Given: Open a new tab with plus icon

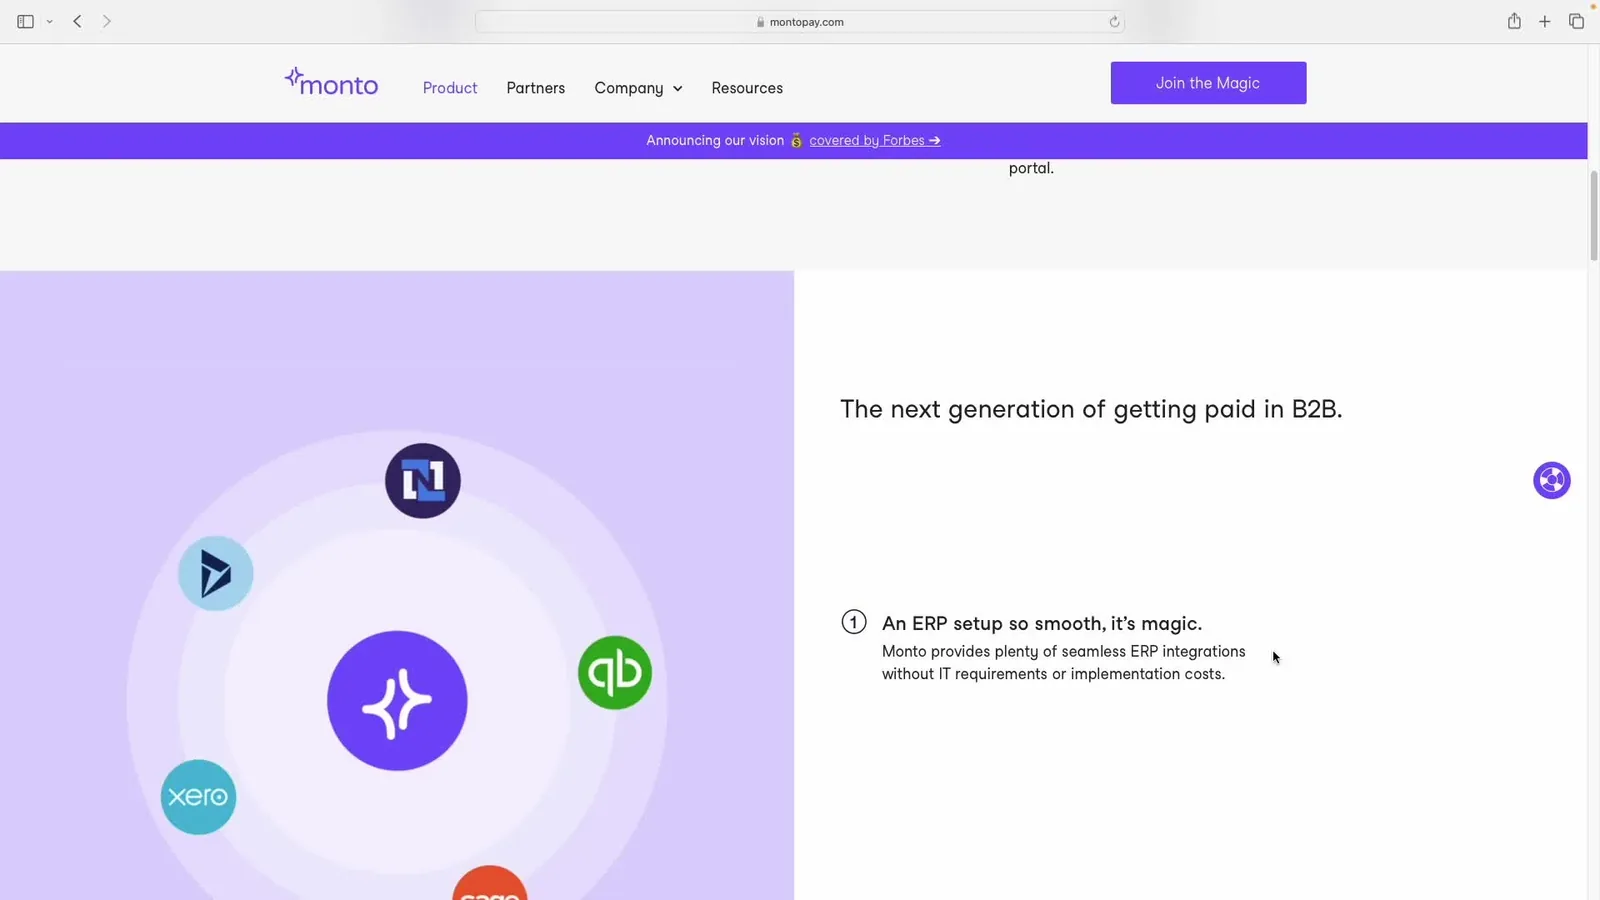Looking at the screenshot, I should click(1545, 21).
